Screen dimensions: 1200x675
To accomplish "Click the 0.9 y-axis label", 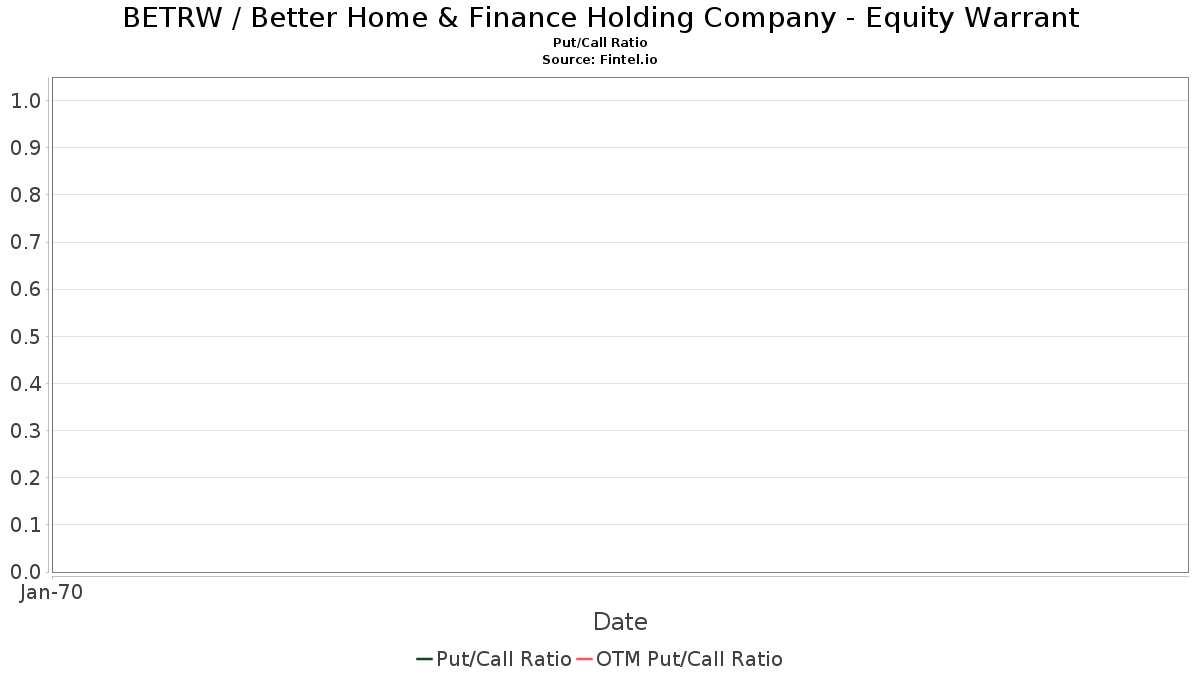I will tap(25, 147).
